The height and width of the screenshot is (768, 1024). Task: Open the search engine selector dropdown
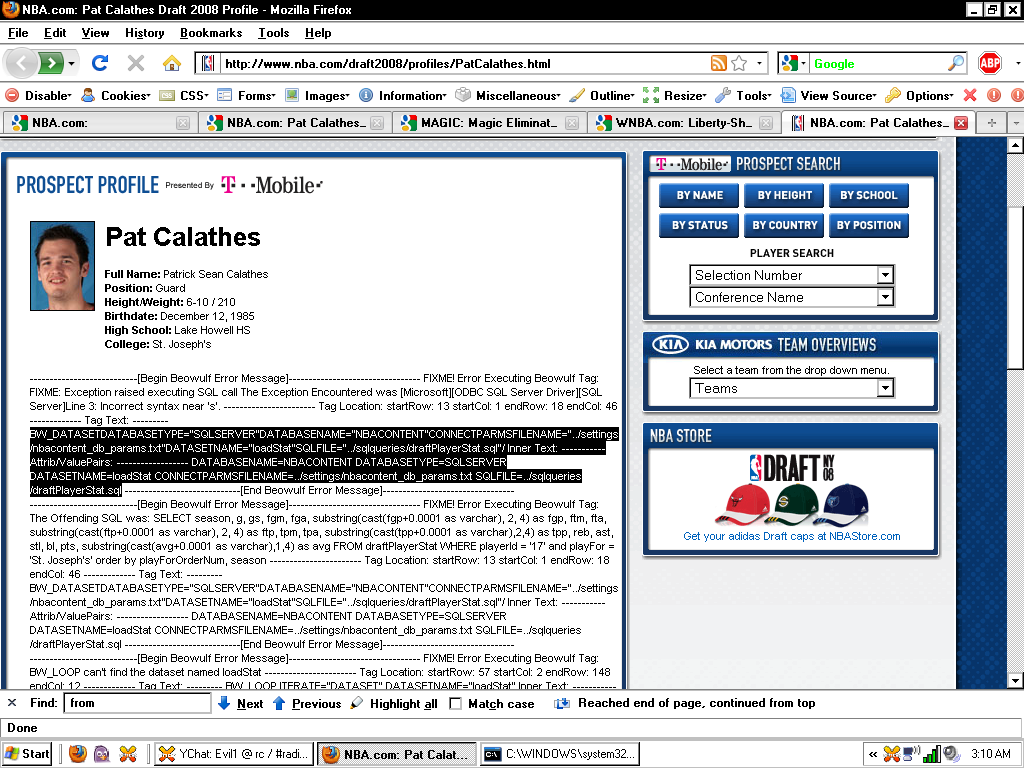(x=794, y=63)
